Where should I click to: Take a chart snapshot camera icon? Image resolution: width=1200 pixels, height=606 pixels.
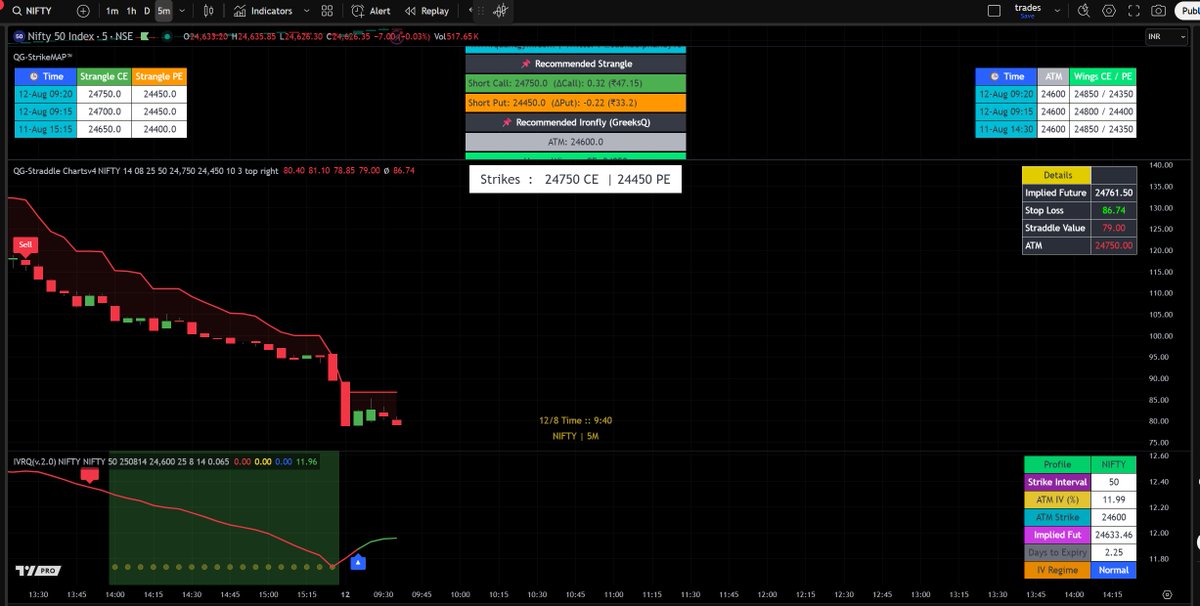(x=1158, y=11)
